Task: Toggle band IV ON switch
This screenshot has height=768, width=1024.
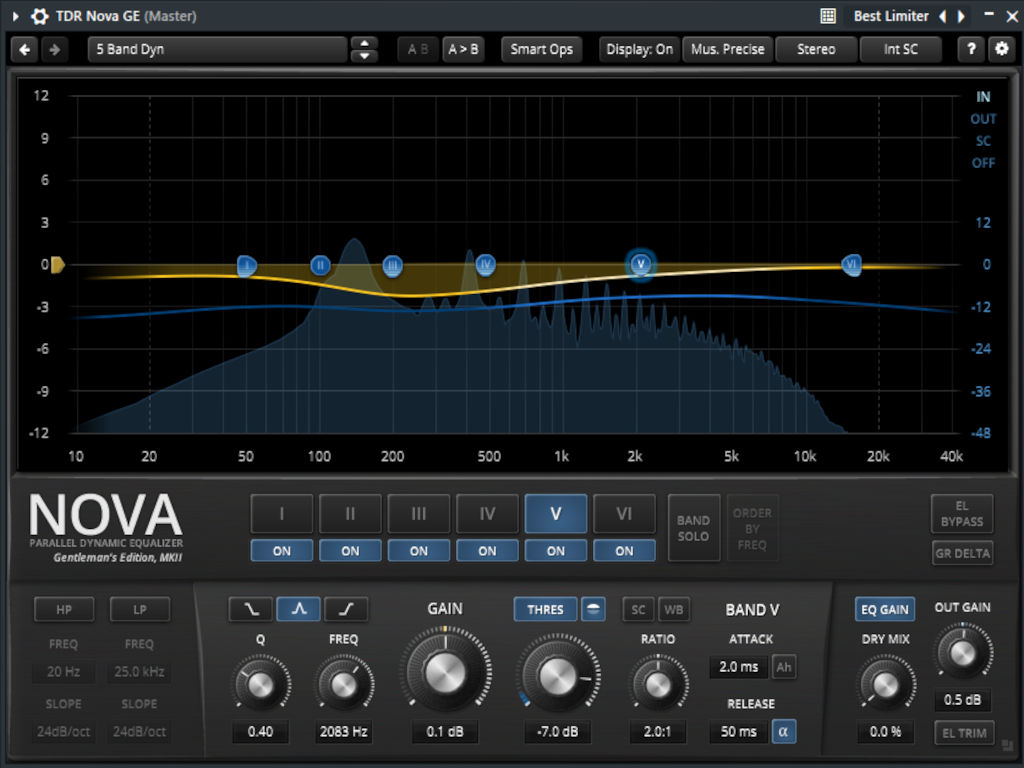Action: [487, 551]
